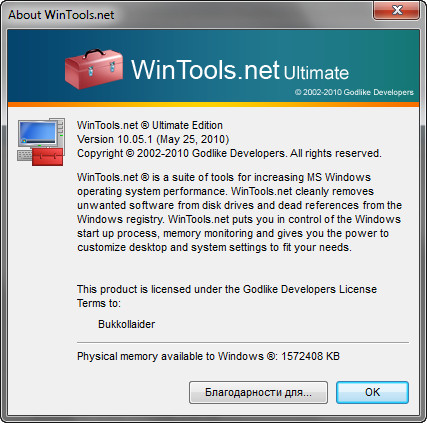Click the Version 10.05.1 (May 25, 2010) line
Screen dimensions: 427x423
tap(153, 139)
